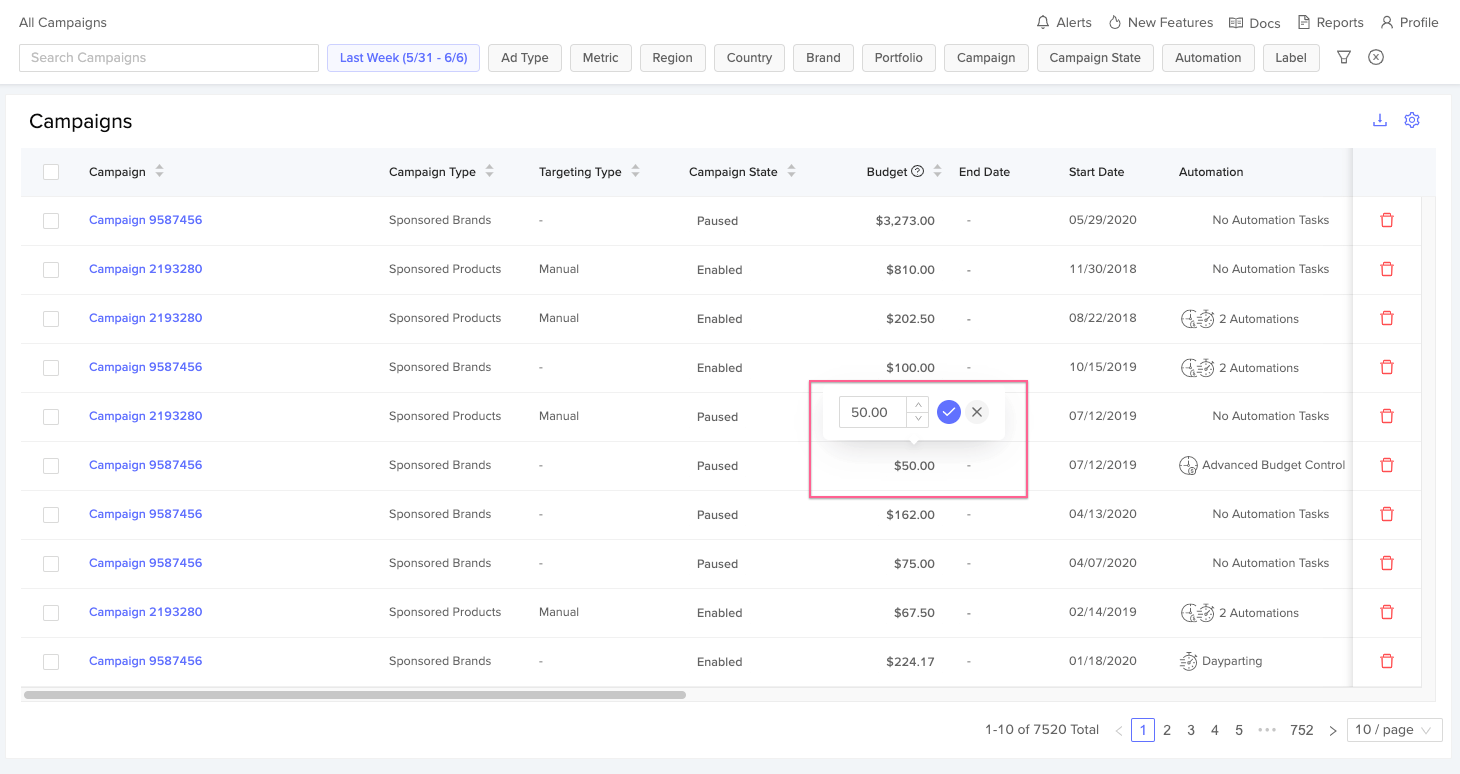Check the box for the $3,273.00 campaign

tap(51, 221)
